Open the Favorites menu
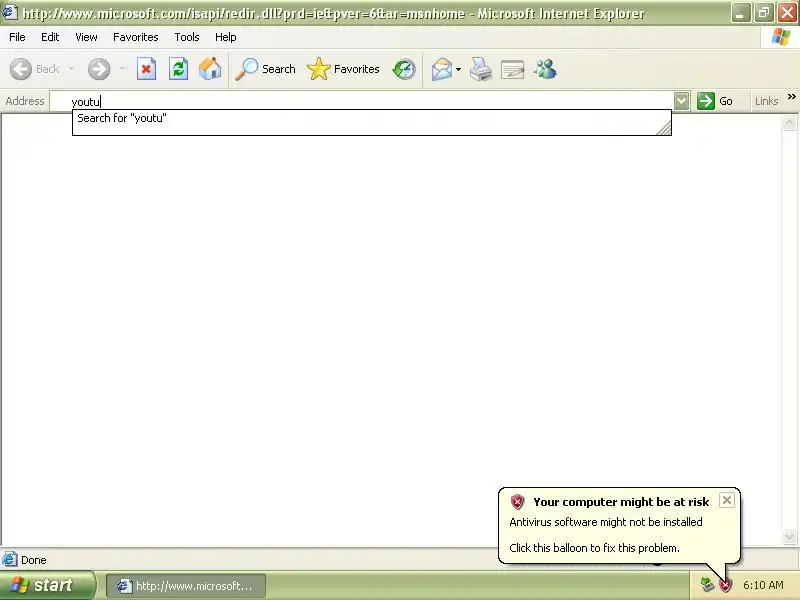 (x=136, y=37)
